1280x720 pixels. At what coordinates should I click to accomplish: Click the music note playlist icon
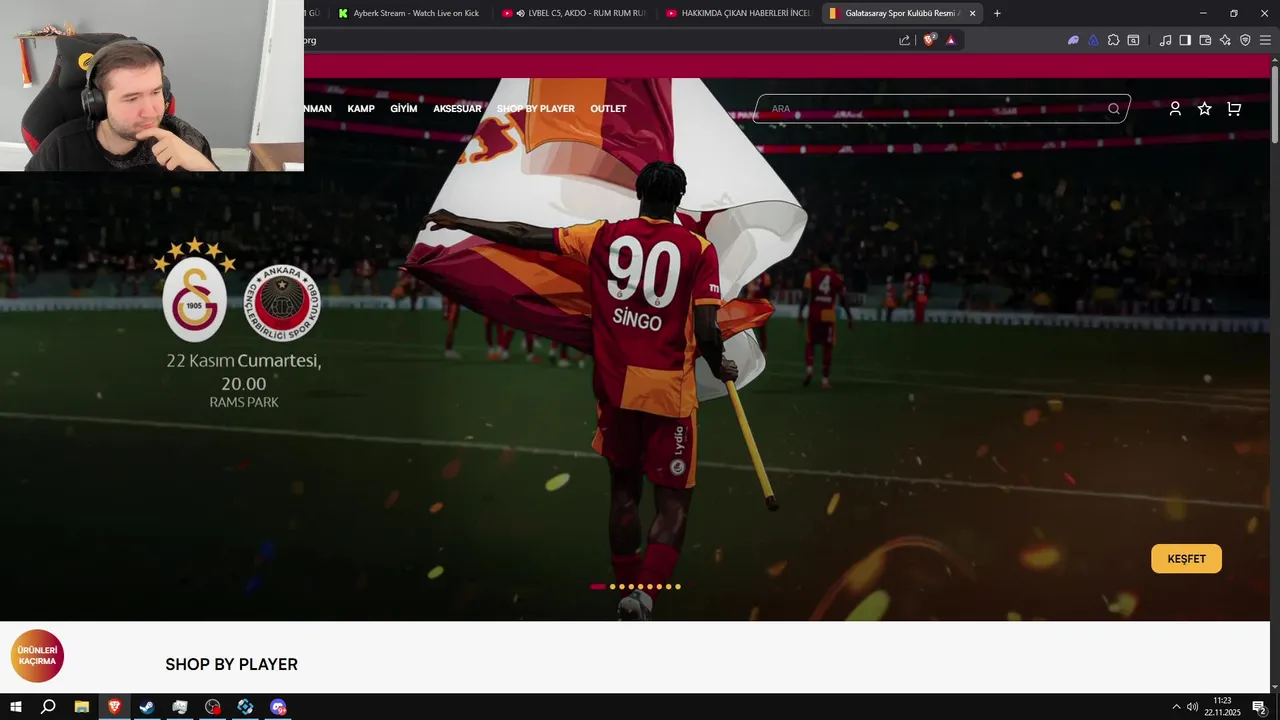pyautogui.click(x=1165, y=40)
